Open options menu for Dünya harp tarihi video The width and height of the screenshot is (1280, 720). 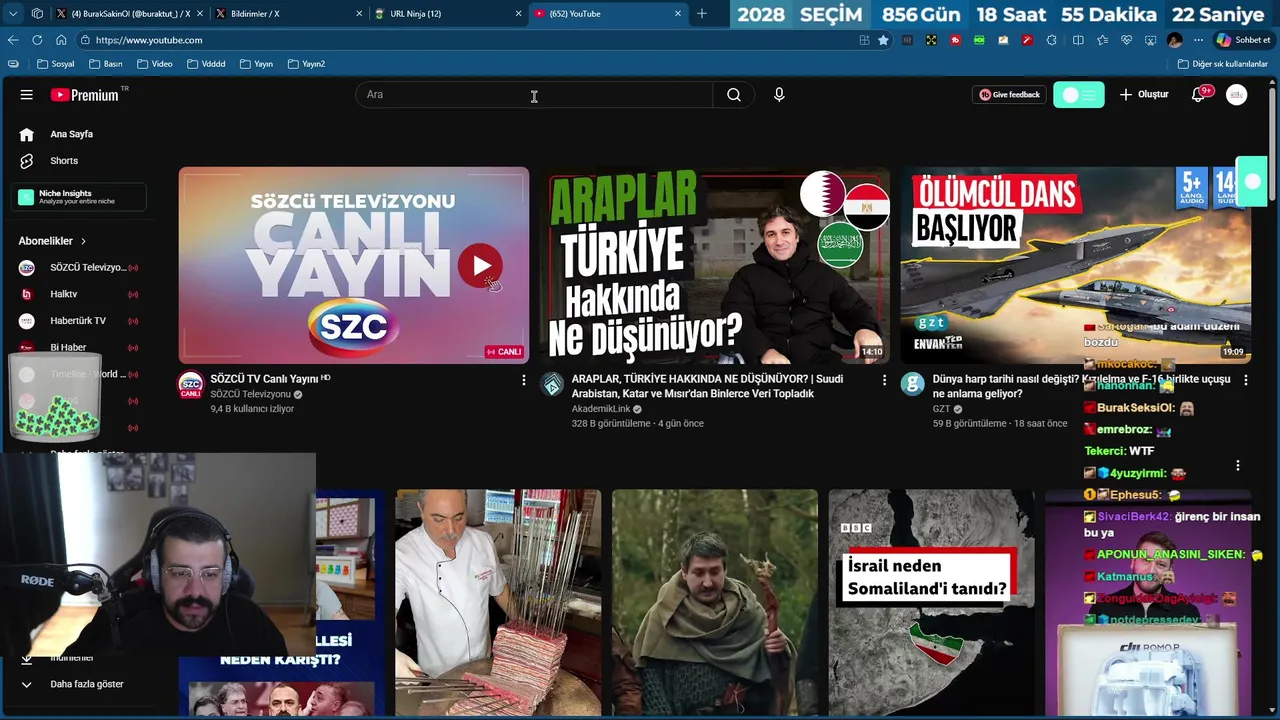[x=1245, y=380]
